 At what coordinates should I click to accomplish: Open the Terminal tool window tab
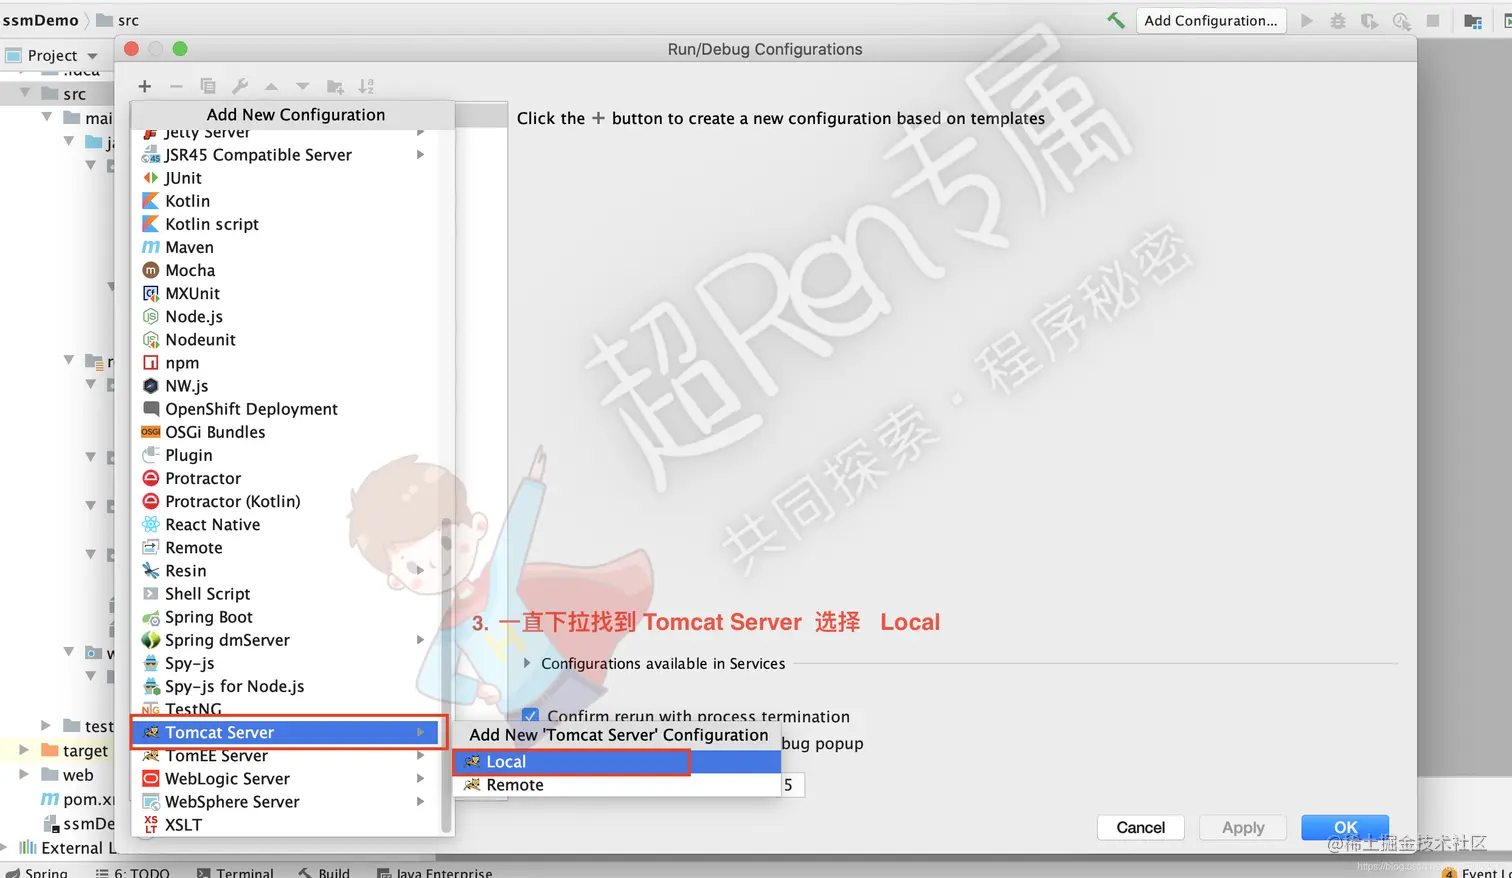(235, 872)
